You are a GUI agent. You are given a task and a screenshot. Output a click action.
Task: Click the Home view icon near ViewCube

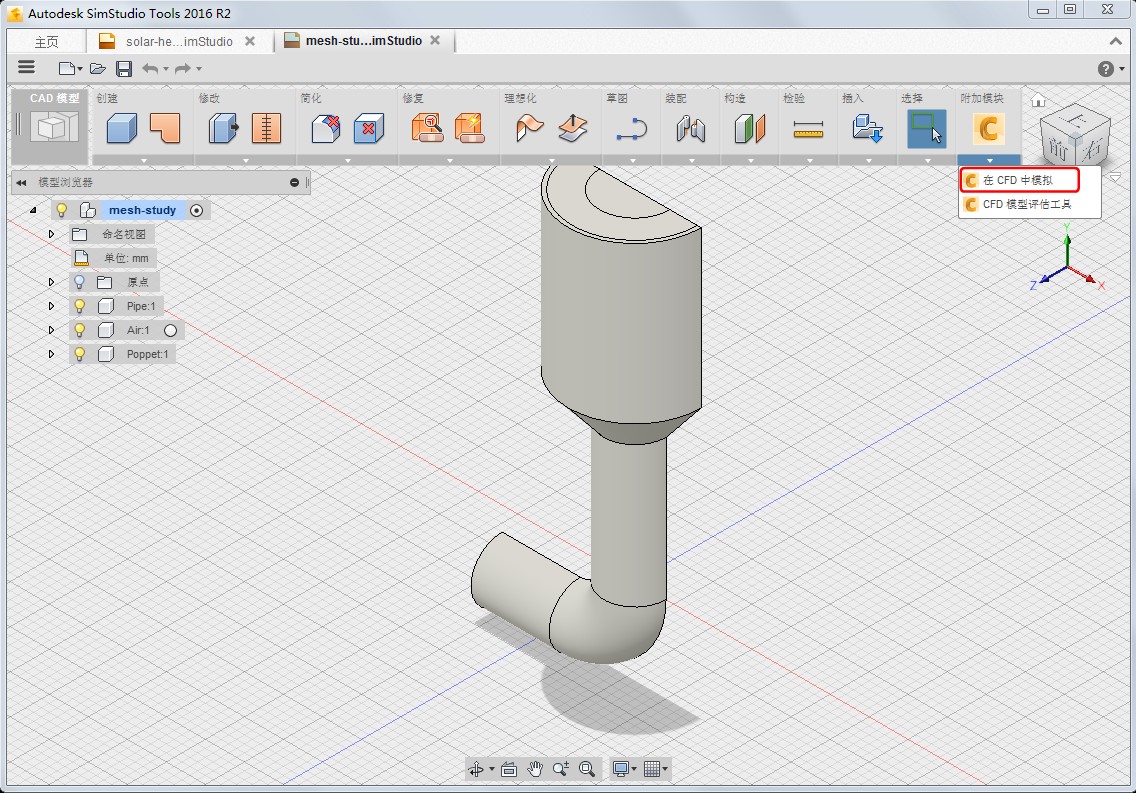(1038, 100)
